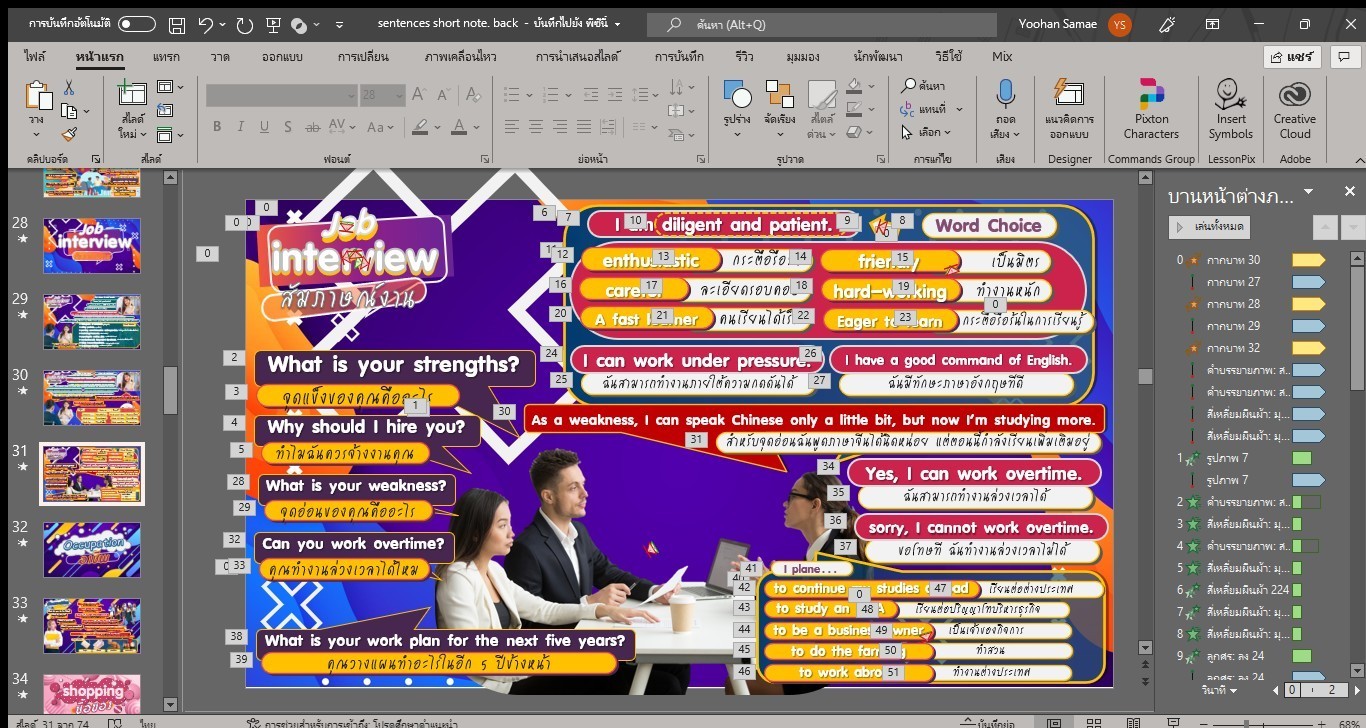Select the Format Painter brush icon
This screenshot has width=1366, height=728.
click(x=69, y=134)
